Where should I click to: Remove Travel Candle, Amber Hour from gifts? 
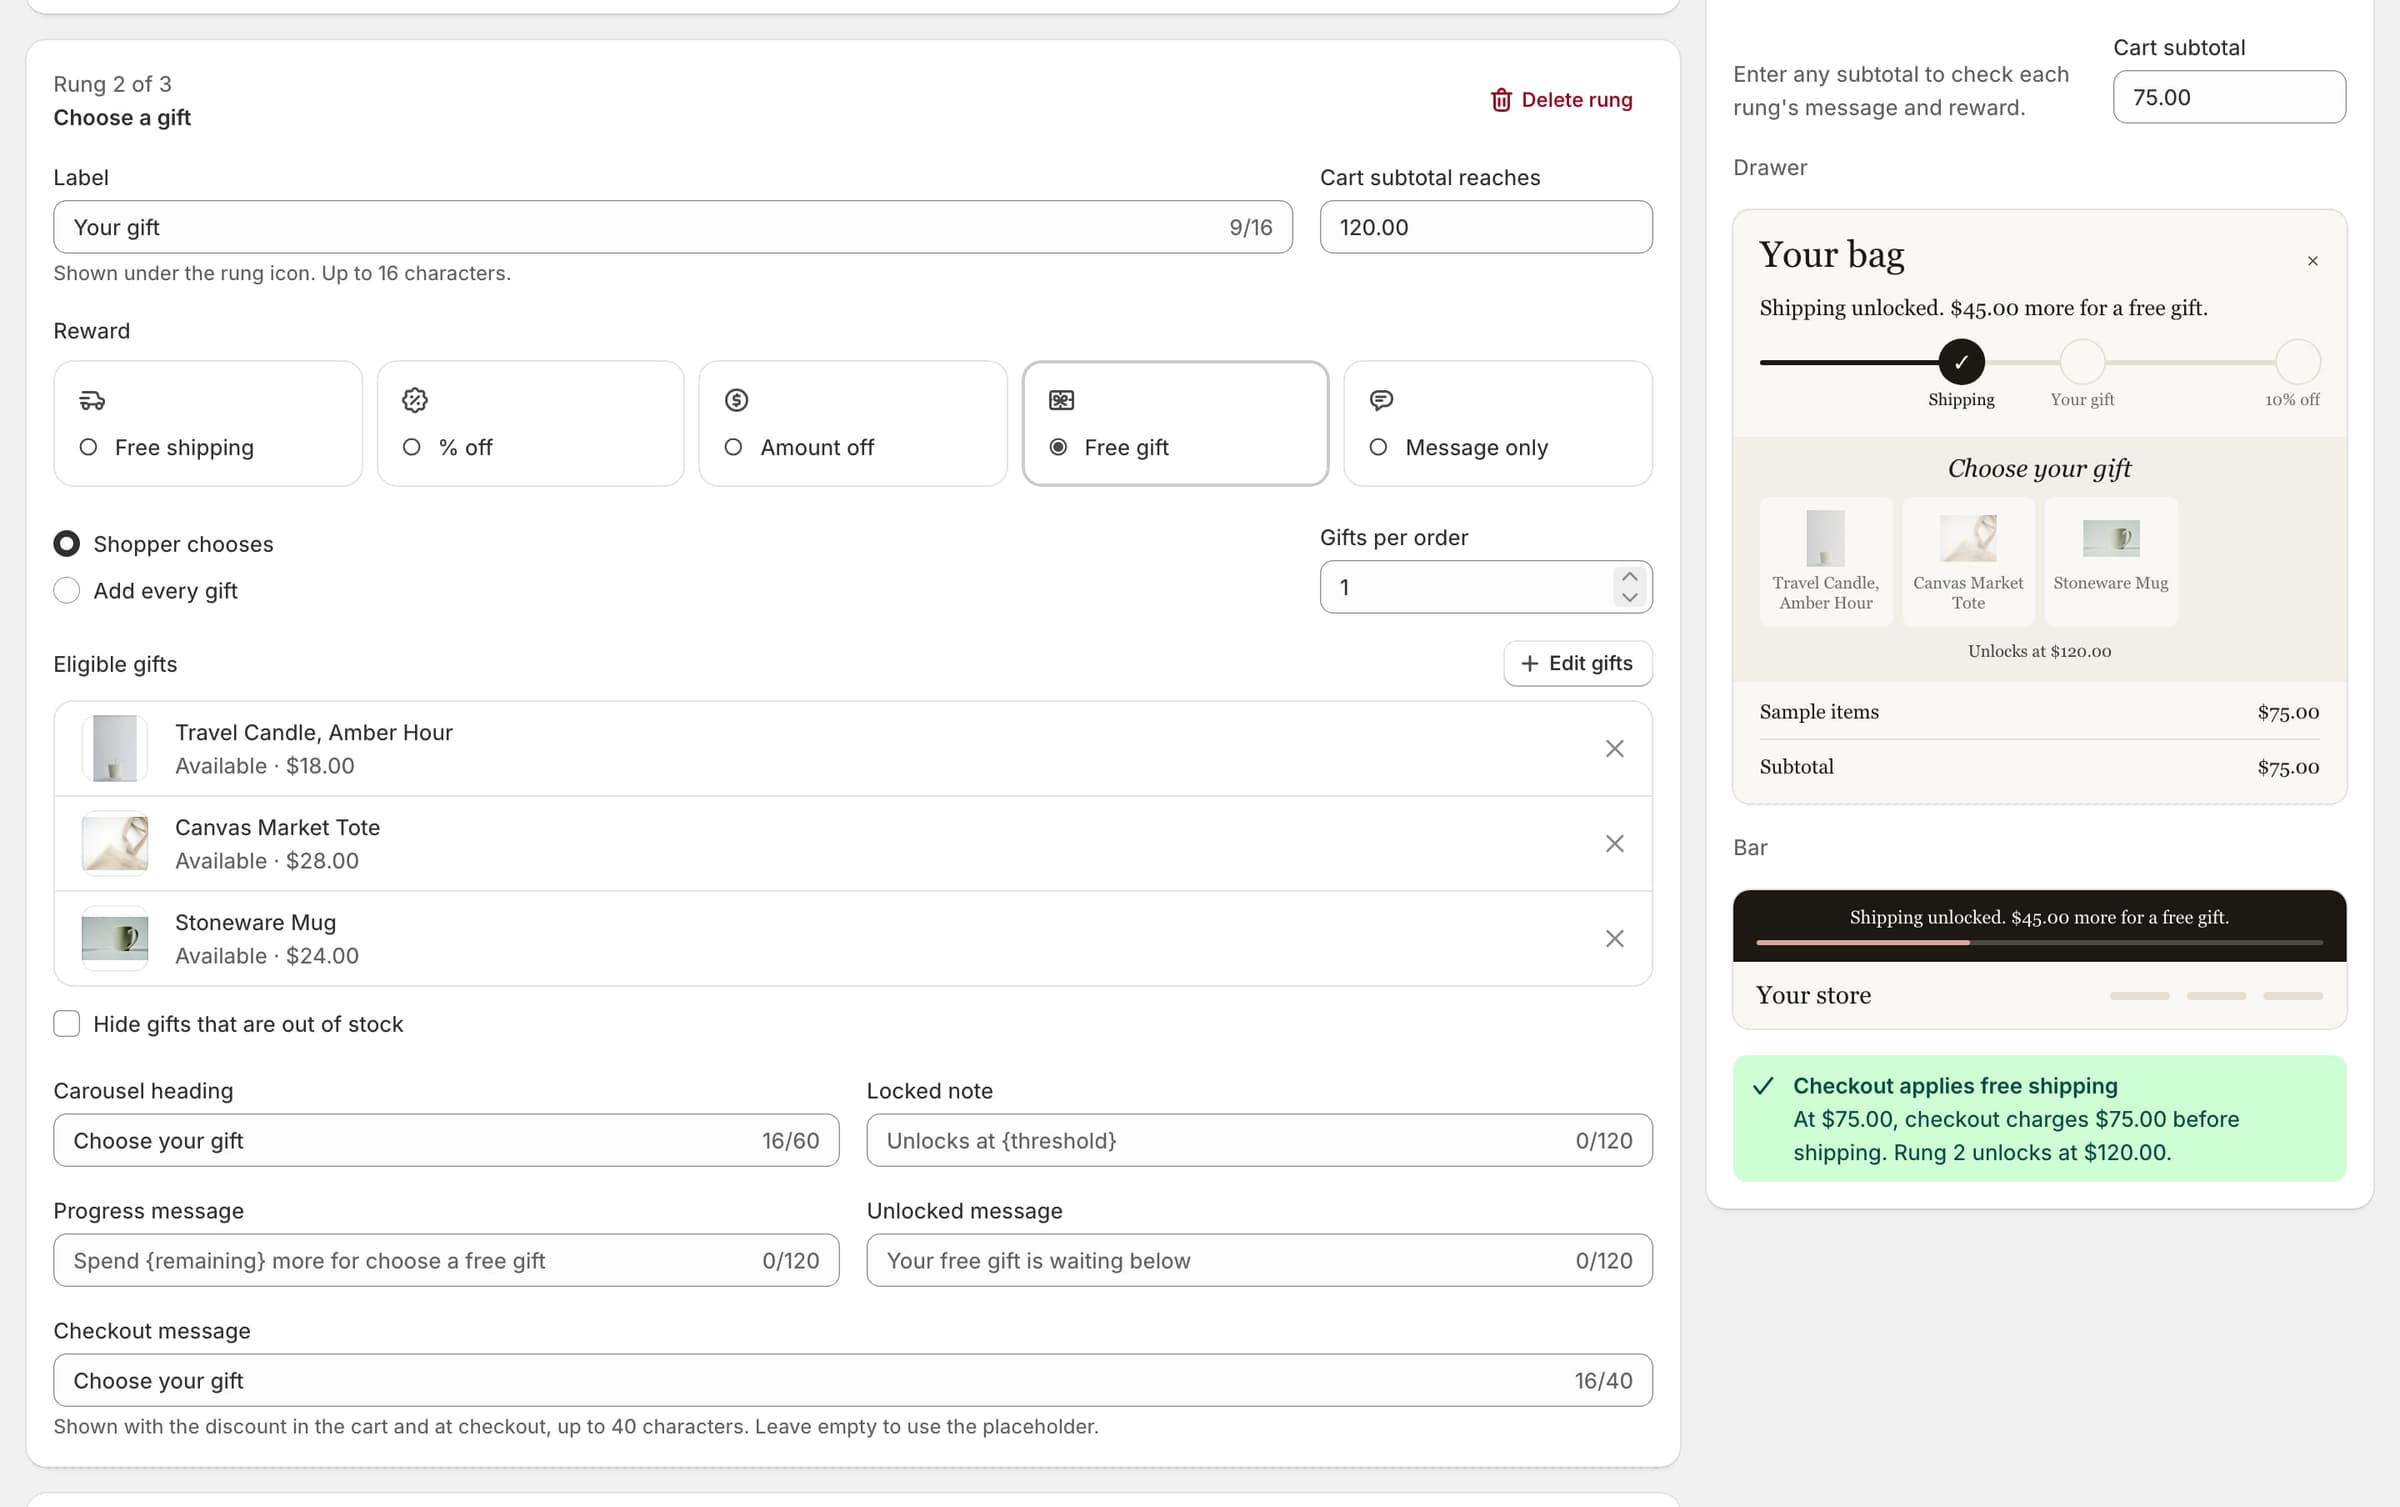[x=1614, y=748]
